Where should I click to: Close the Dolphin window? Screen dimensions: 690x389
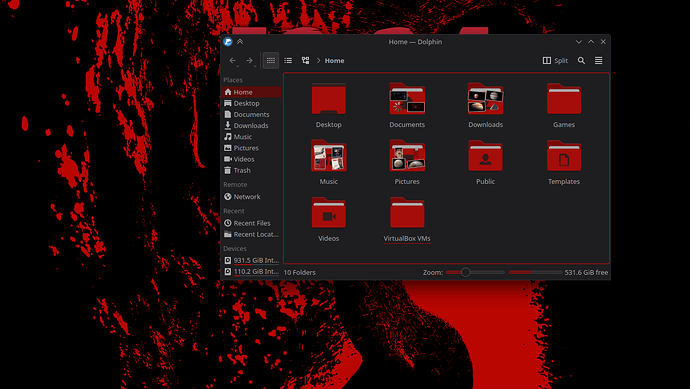[603, 42]
